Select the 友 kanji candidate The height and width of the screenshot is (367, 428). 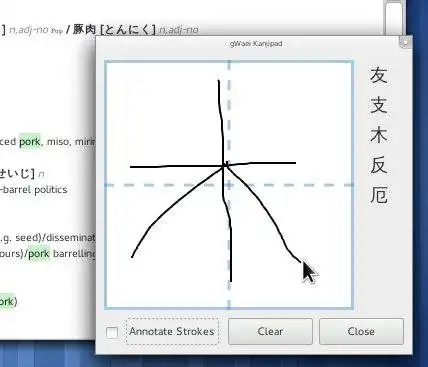pyautogui.click(x=379, y=75)
